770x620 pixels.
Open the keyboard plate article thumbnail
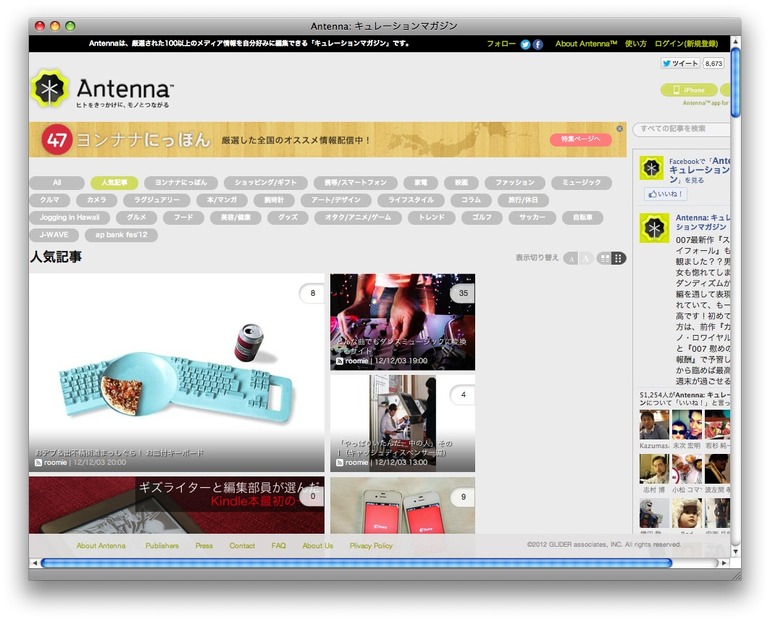pyautogui.click(x=177, y=373)
